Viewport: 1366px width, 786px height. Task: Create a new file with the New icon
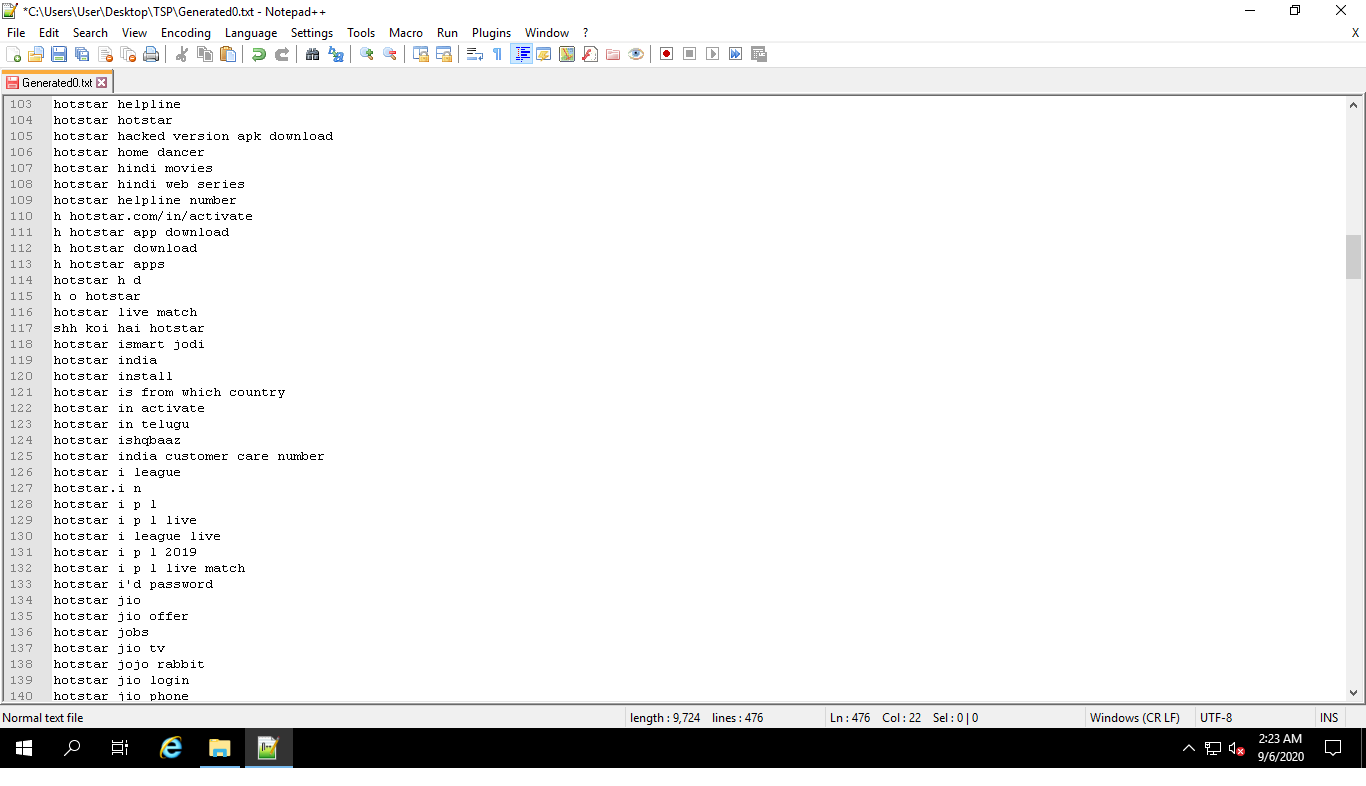(14, 54)
